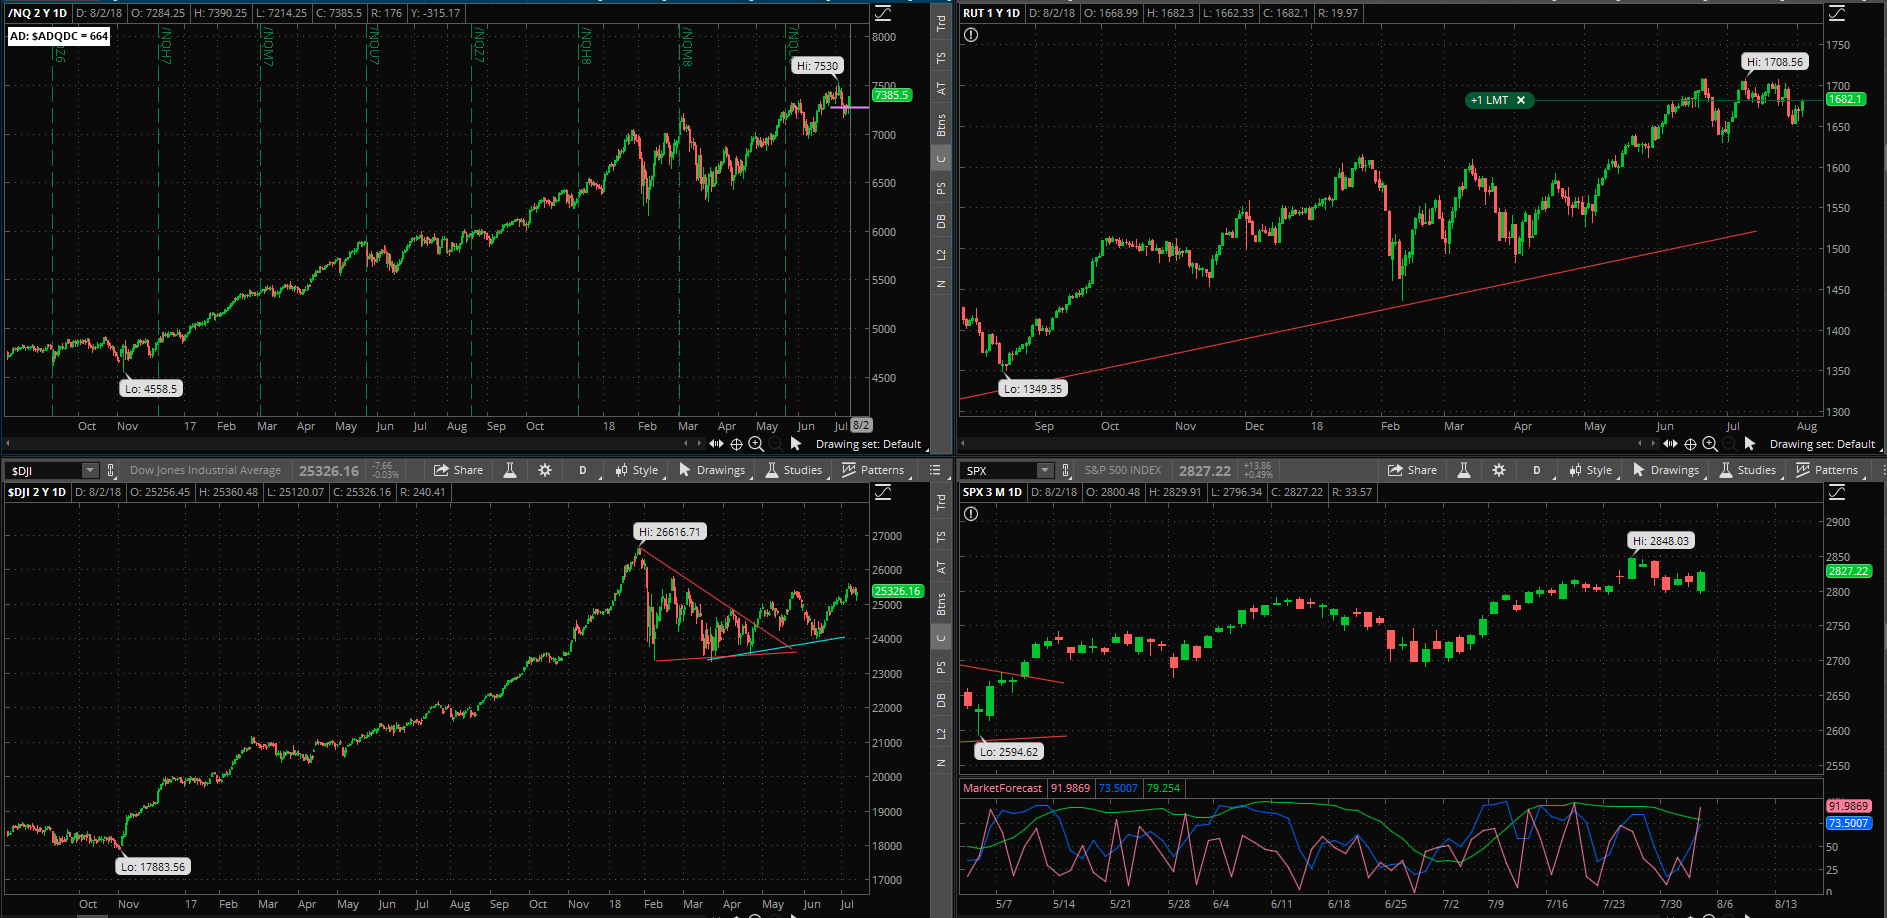Toggle the TS side tab beside the /NQ chart
Screen dimensions: 1887x918
(941, 58)
